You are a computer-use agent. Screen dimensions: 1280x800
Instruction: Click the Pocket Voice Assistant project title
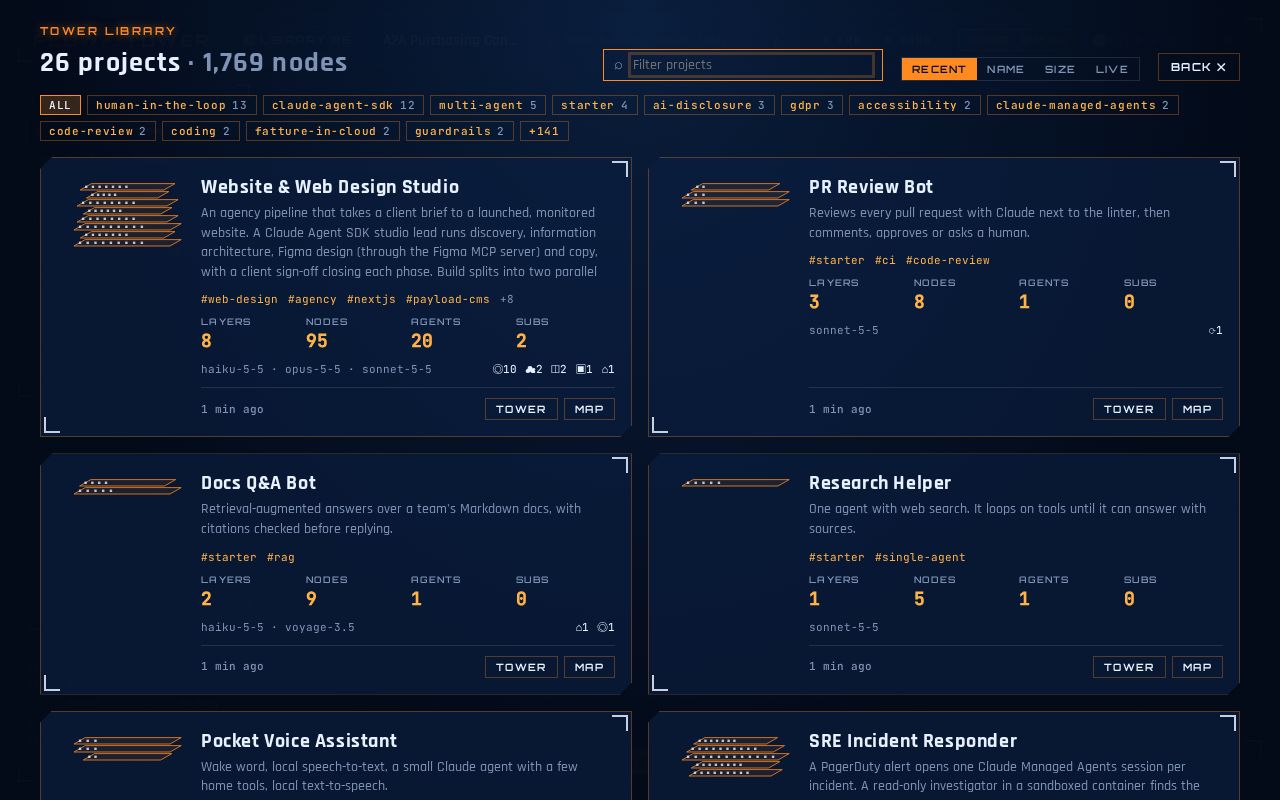point(299,741)
